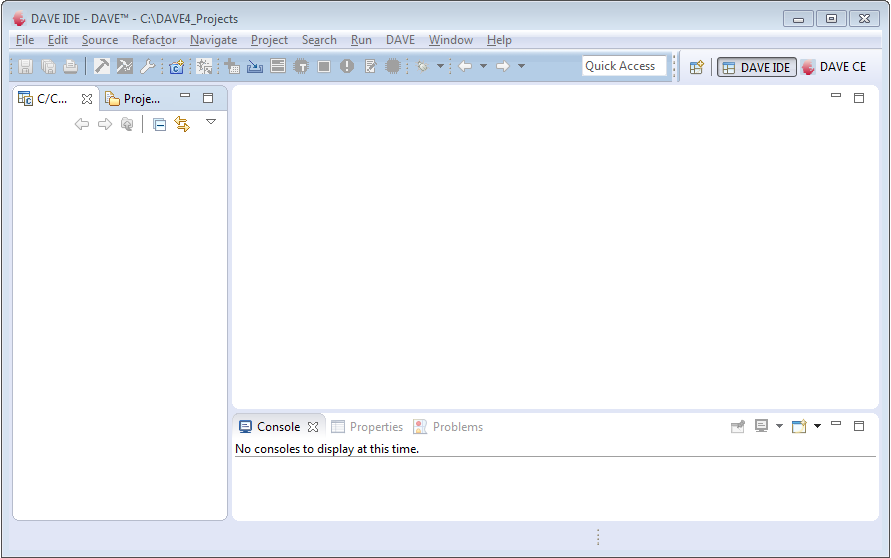Maximize the project explorer panel
Screen dimensions: 891x558
click(x=208, y=98)
